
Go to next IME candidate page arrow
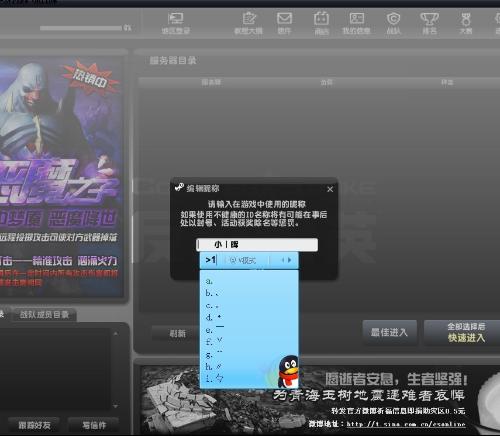click(x=289, y=260)
